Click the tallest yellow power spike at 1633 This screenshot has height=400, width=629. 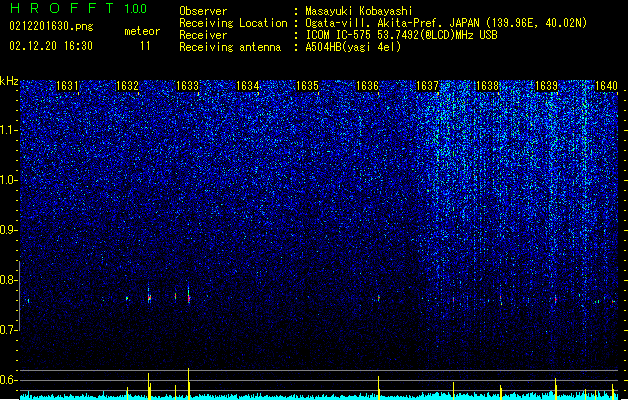(x=189, y=384)
